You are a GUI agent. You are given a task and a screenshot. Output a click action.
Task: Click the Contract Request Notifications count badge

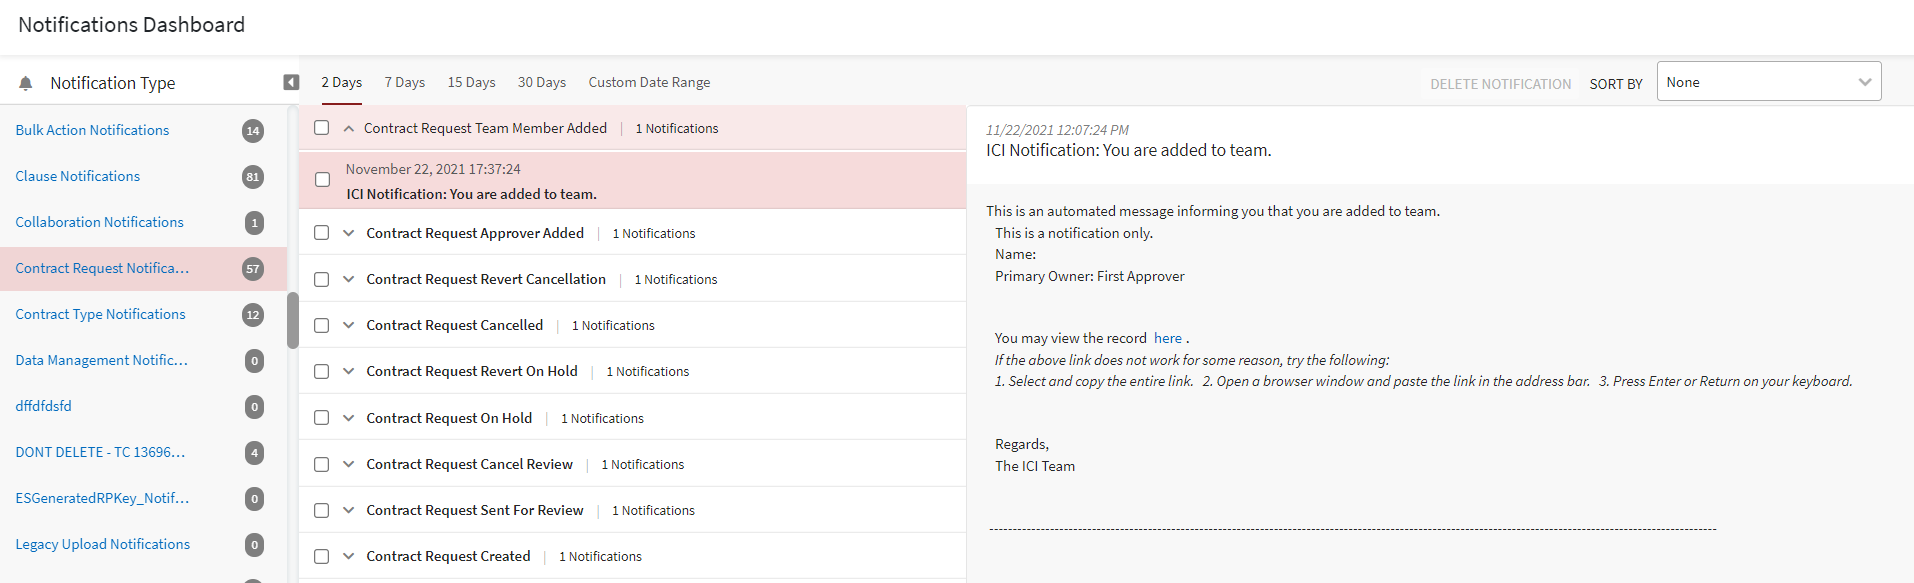[253, 269]
